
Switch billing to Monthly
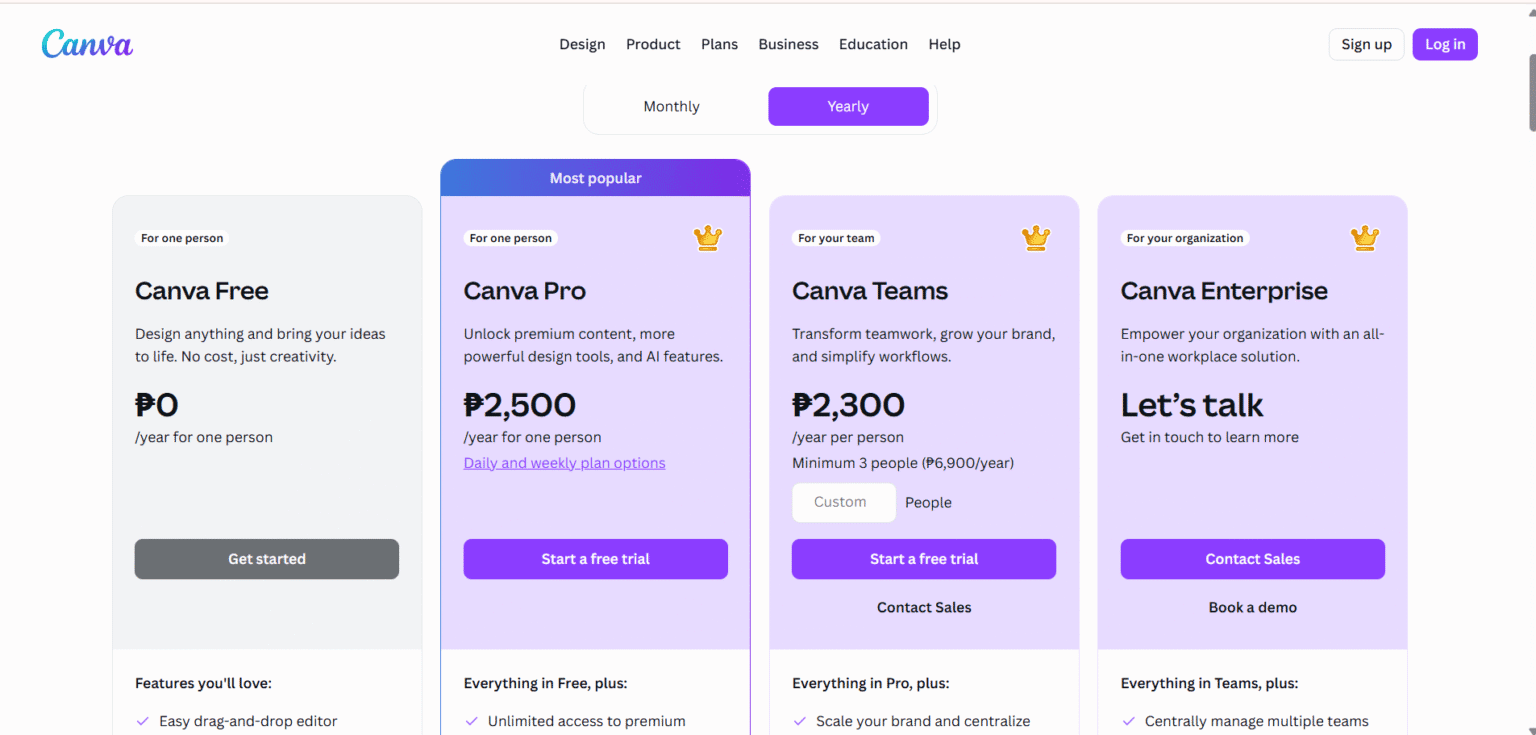[671, 106]
